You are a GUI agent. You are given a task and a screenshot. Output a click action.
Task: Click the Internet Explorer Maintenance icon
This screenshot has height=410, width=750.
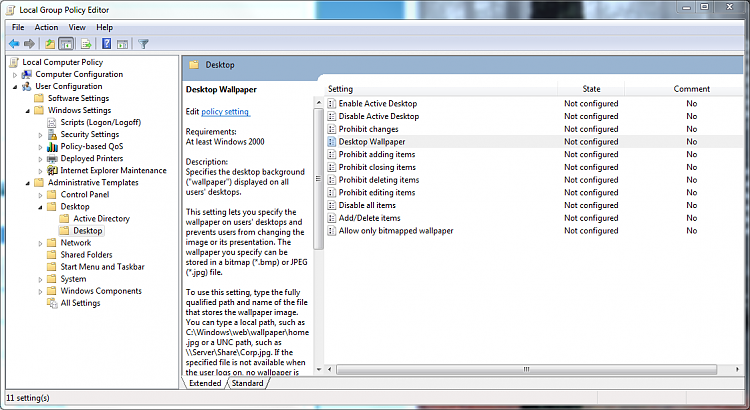(52, 170)
